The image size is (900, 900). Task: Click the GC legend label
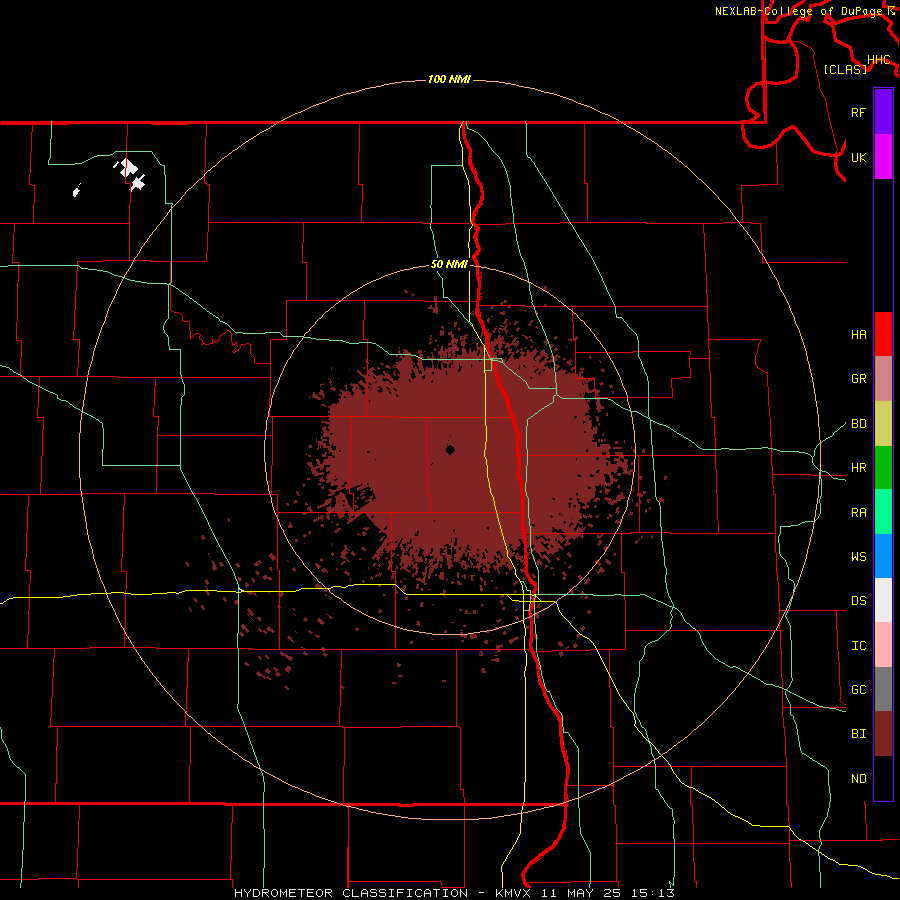858,690
